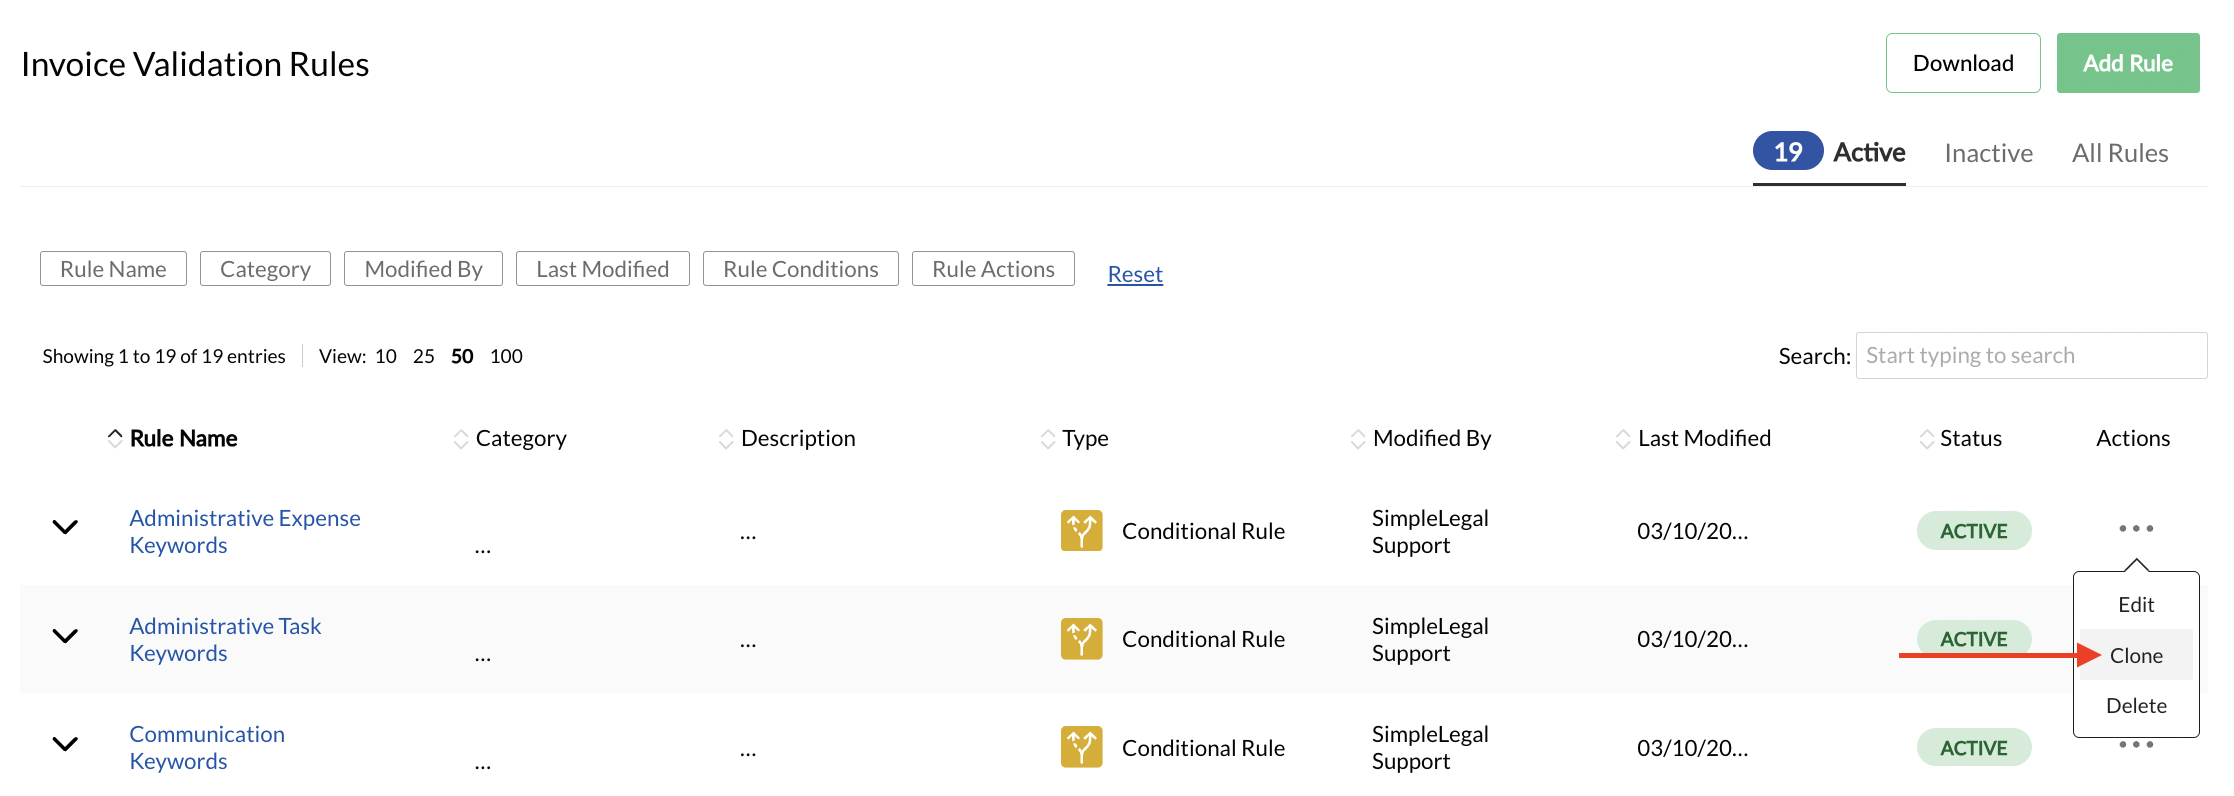Click the Reset link
The image size is (2234, 796).
tap(1135, 274)
